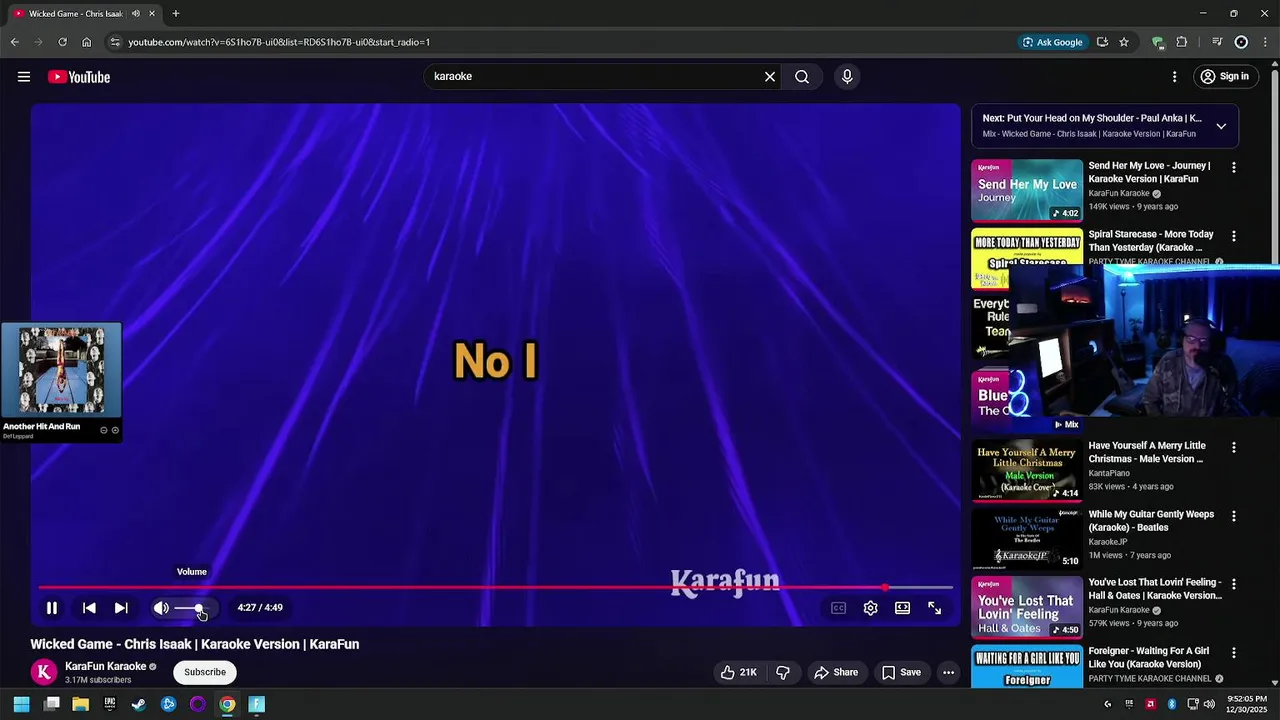Go back in browser history
Screen dimensions: 1280x720
pyautogui.click(x=14, y=42)
